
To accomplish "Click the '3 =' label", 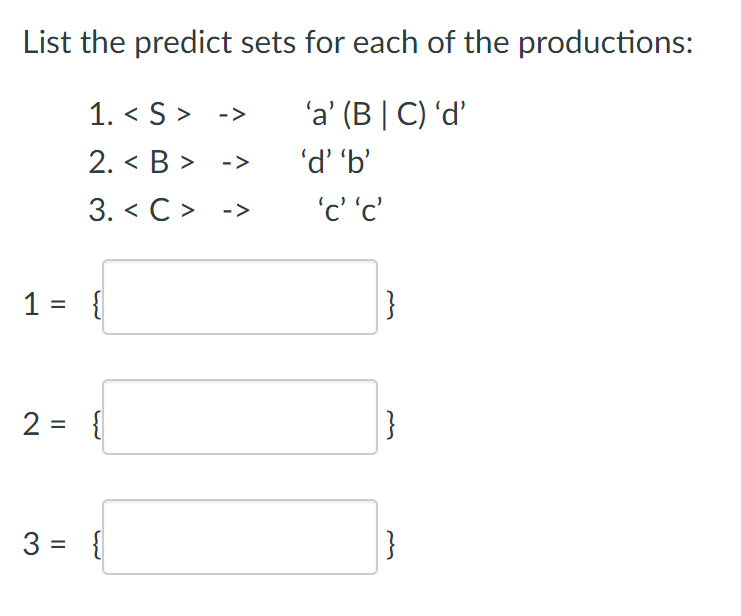I will pyautogui.click(x=44, y=544).
